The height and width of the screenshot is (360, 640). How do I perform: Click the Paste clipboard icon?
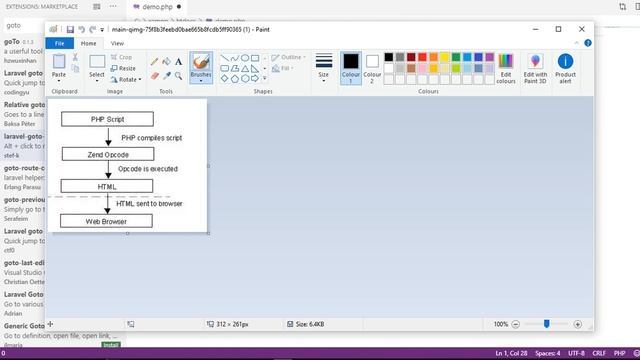[x=59, y=62]
